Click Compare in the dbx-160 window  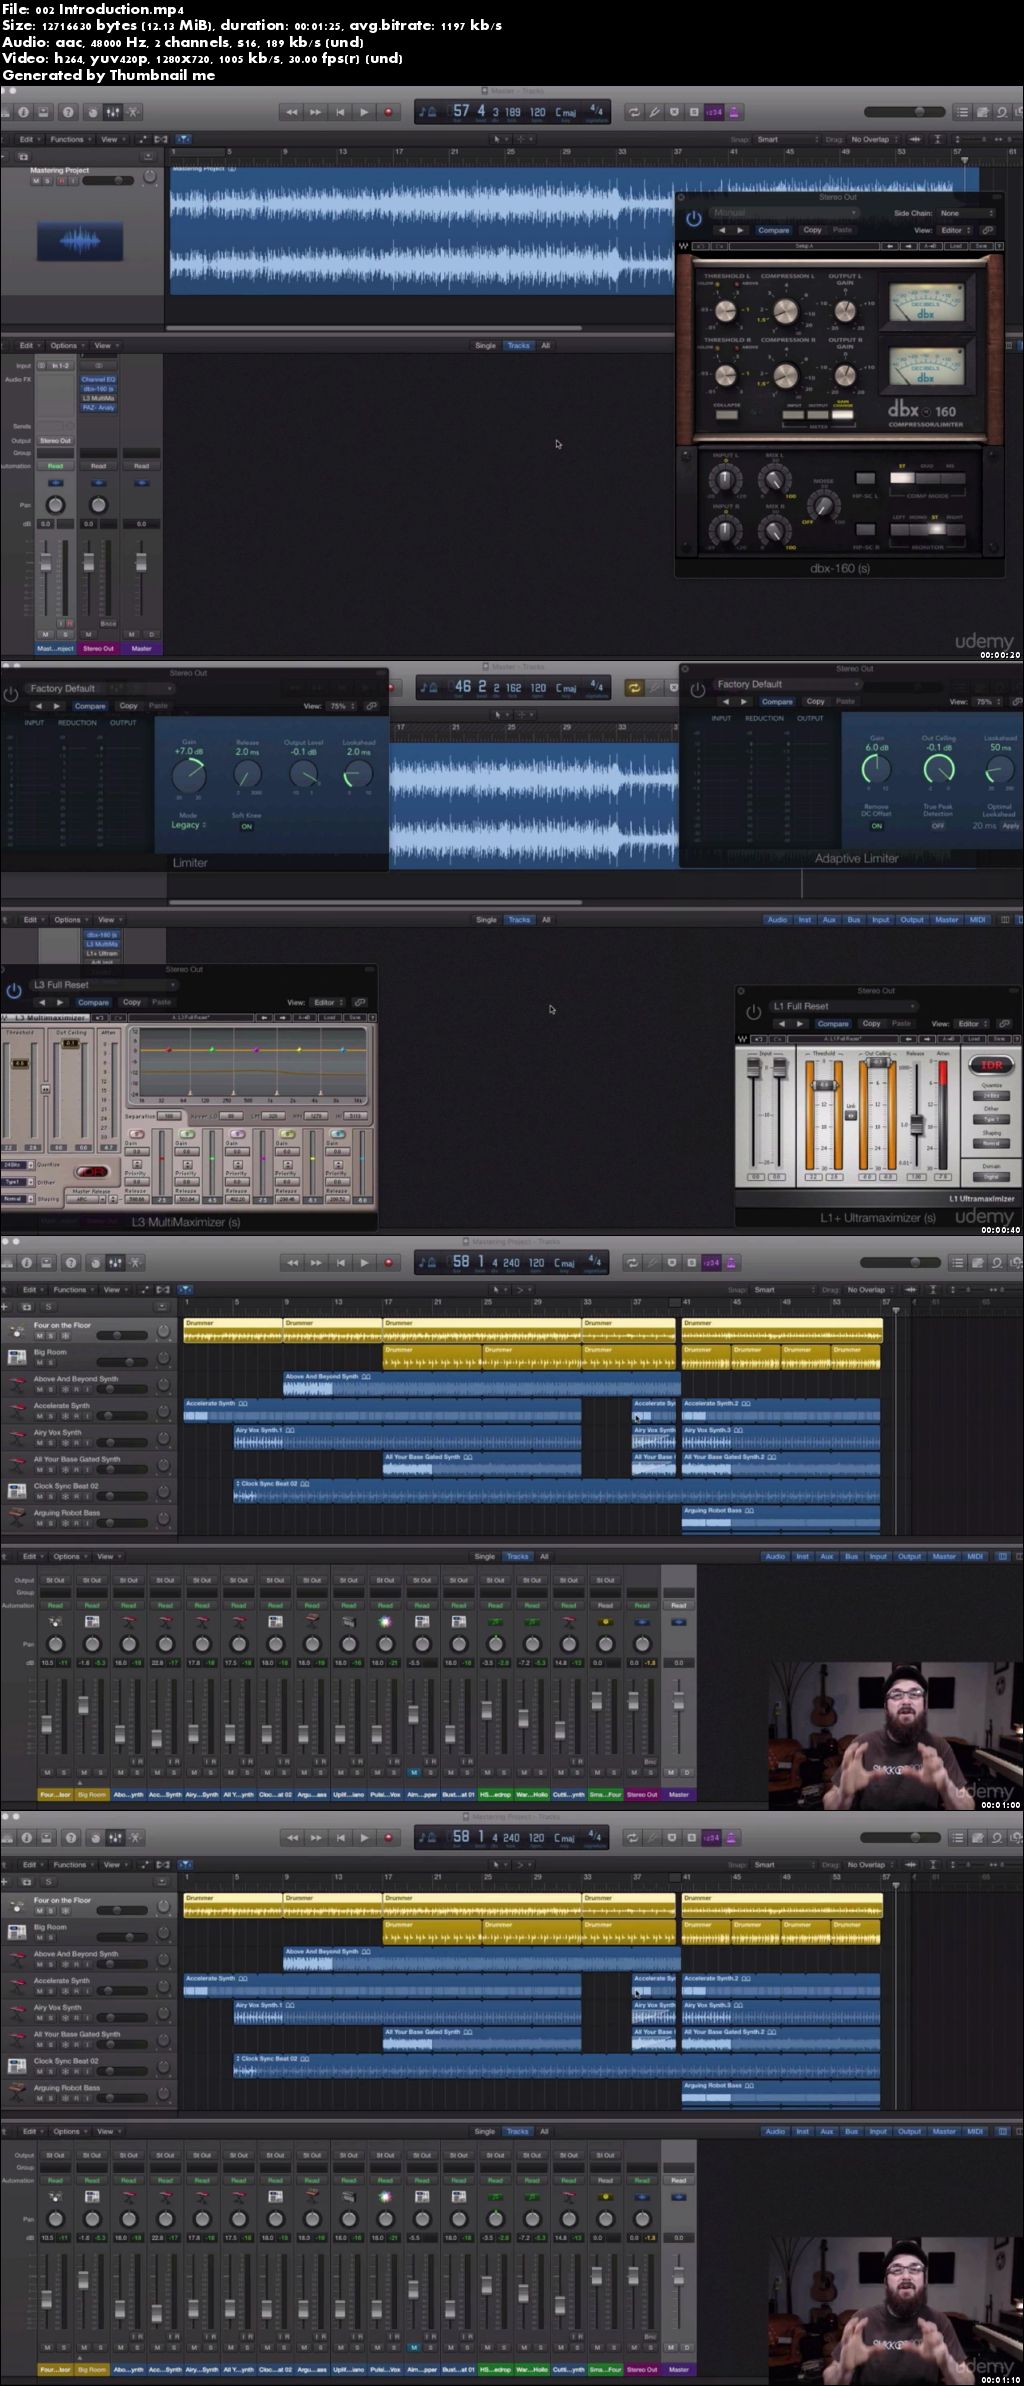[x=773, y=230]
